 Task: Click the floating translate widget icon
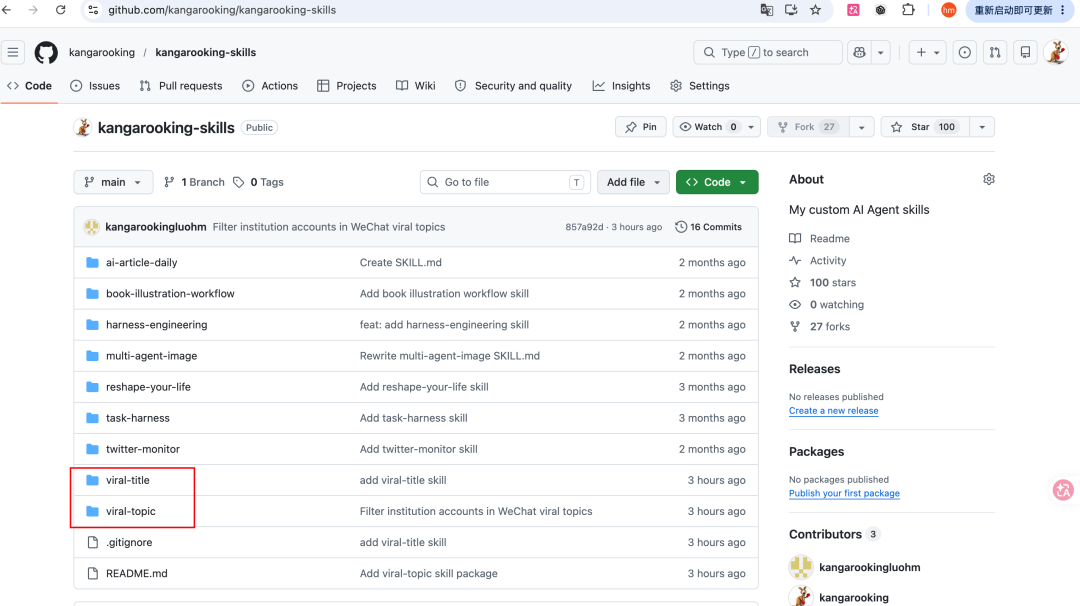pyautogui.click(x=1063, y=490)
